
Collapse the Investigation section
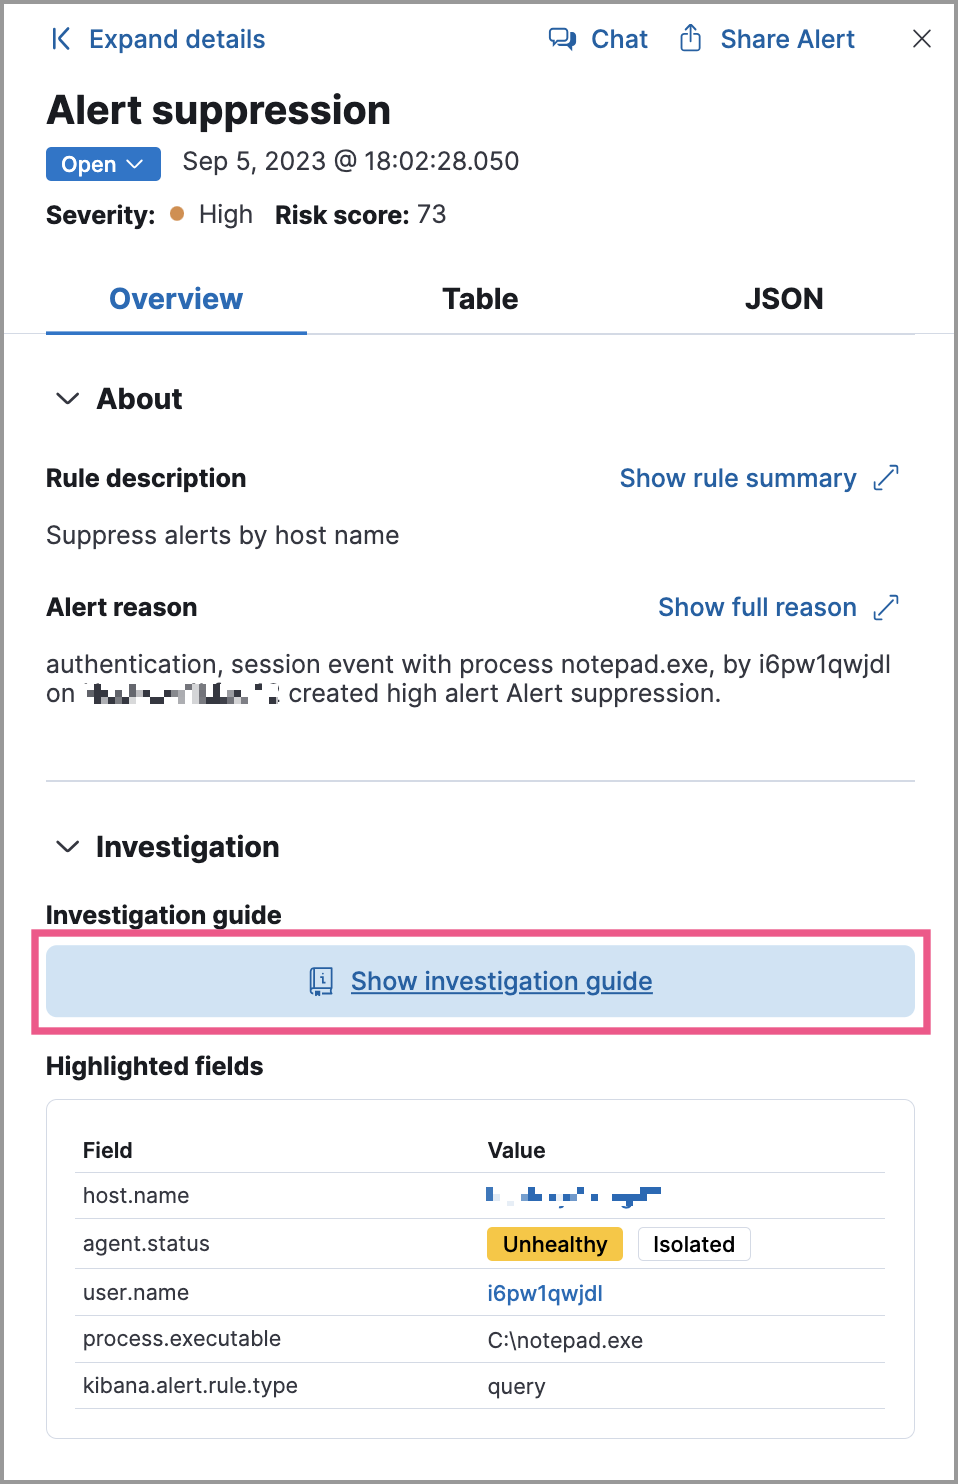point(68,847)
